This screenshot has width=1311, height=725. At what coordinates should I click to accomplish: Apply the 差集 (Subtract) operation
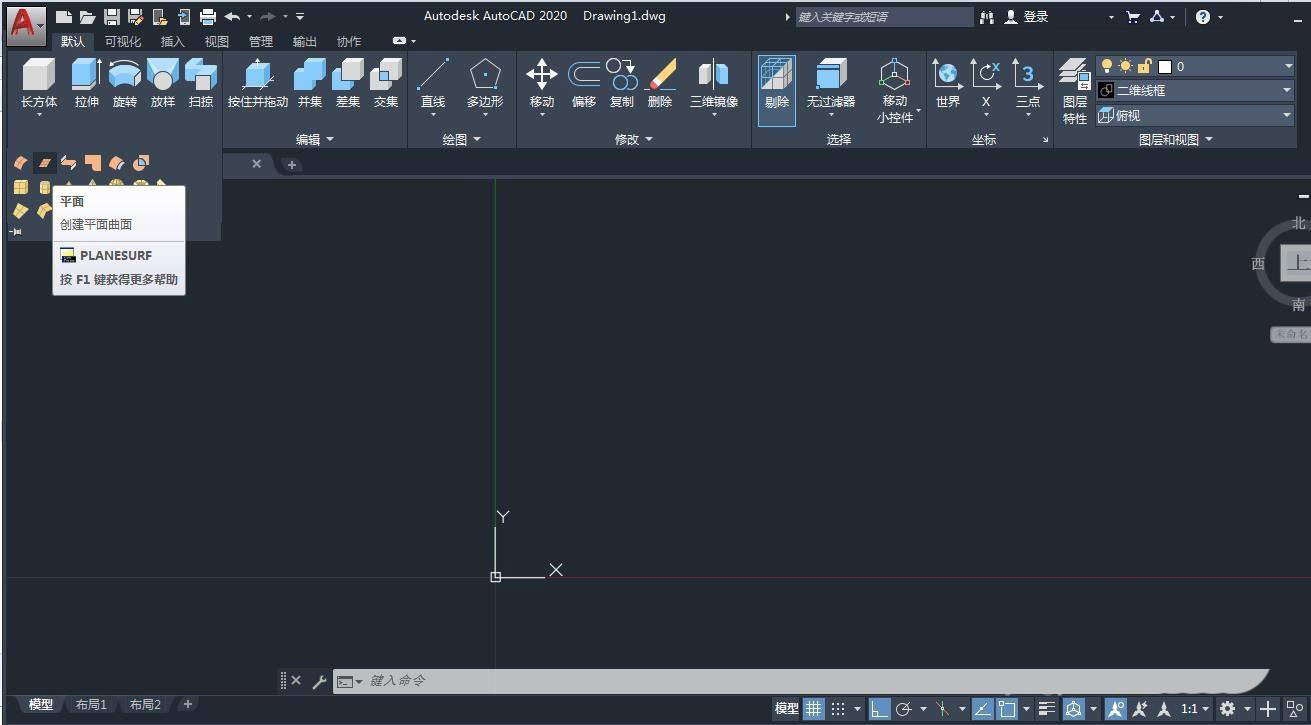click(x=348, y=84)
